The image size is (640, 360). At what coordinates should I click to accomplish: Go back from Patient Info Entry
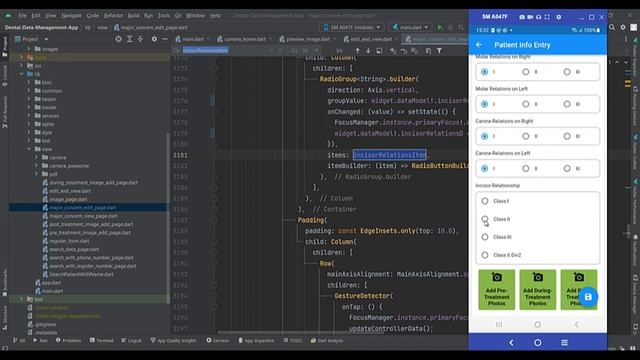click(479, 45)
